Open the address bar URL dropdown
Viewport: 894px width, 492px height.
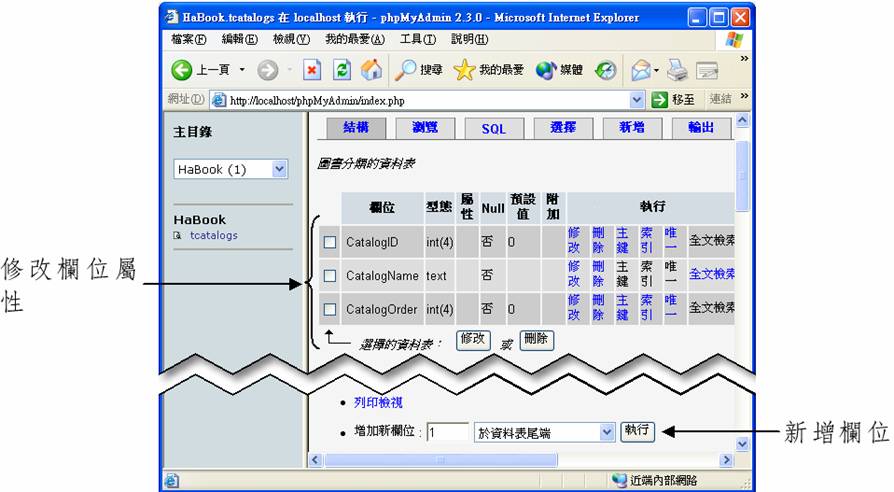point(637,100)
